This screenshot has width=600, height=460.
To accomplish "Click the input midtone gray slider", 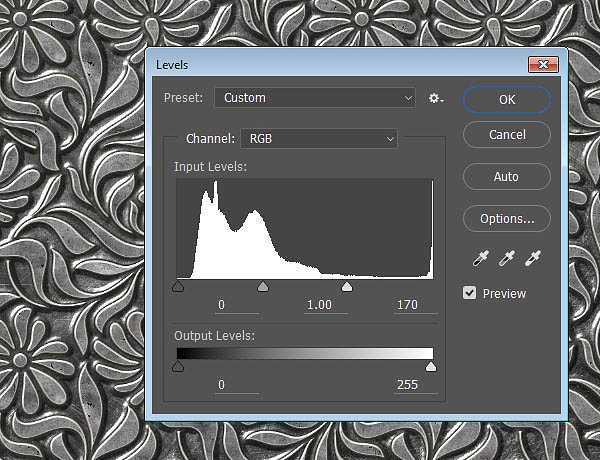I will (x=263, y=287).
